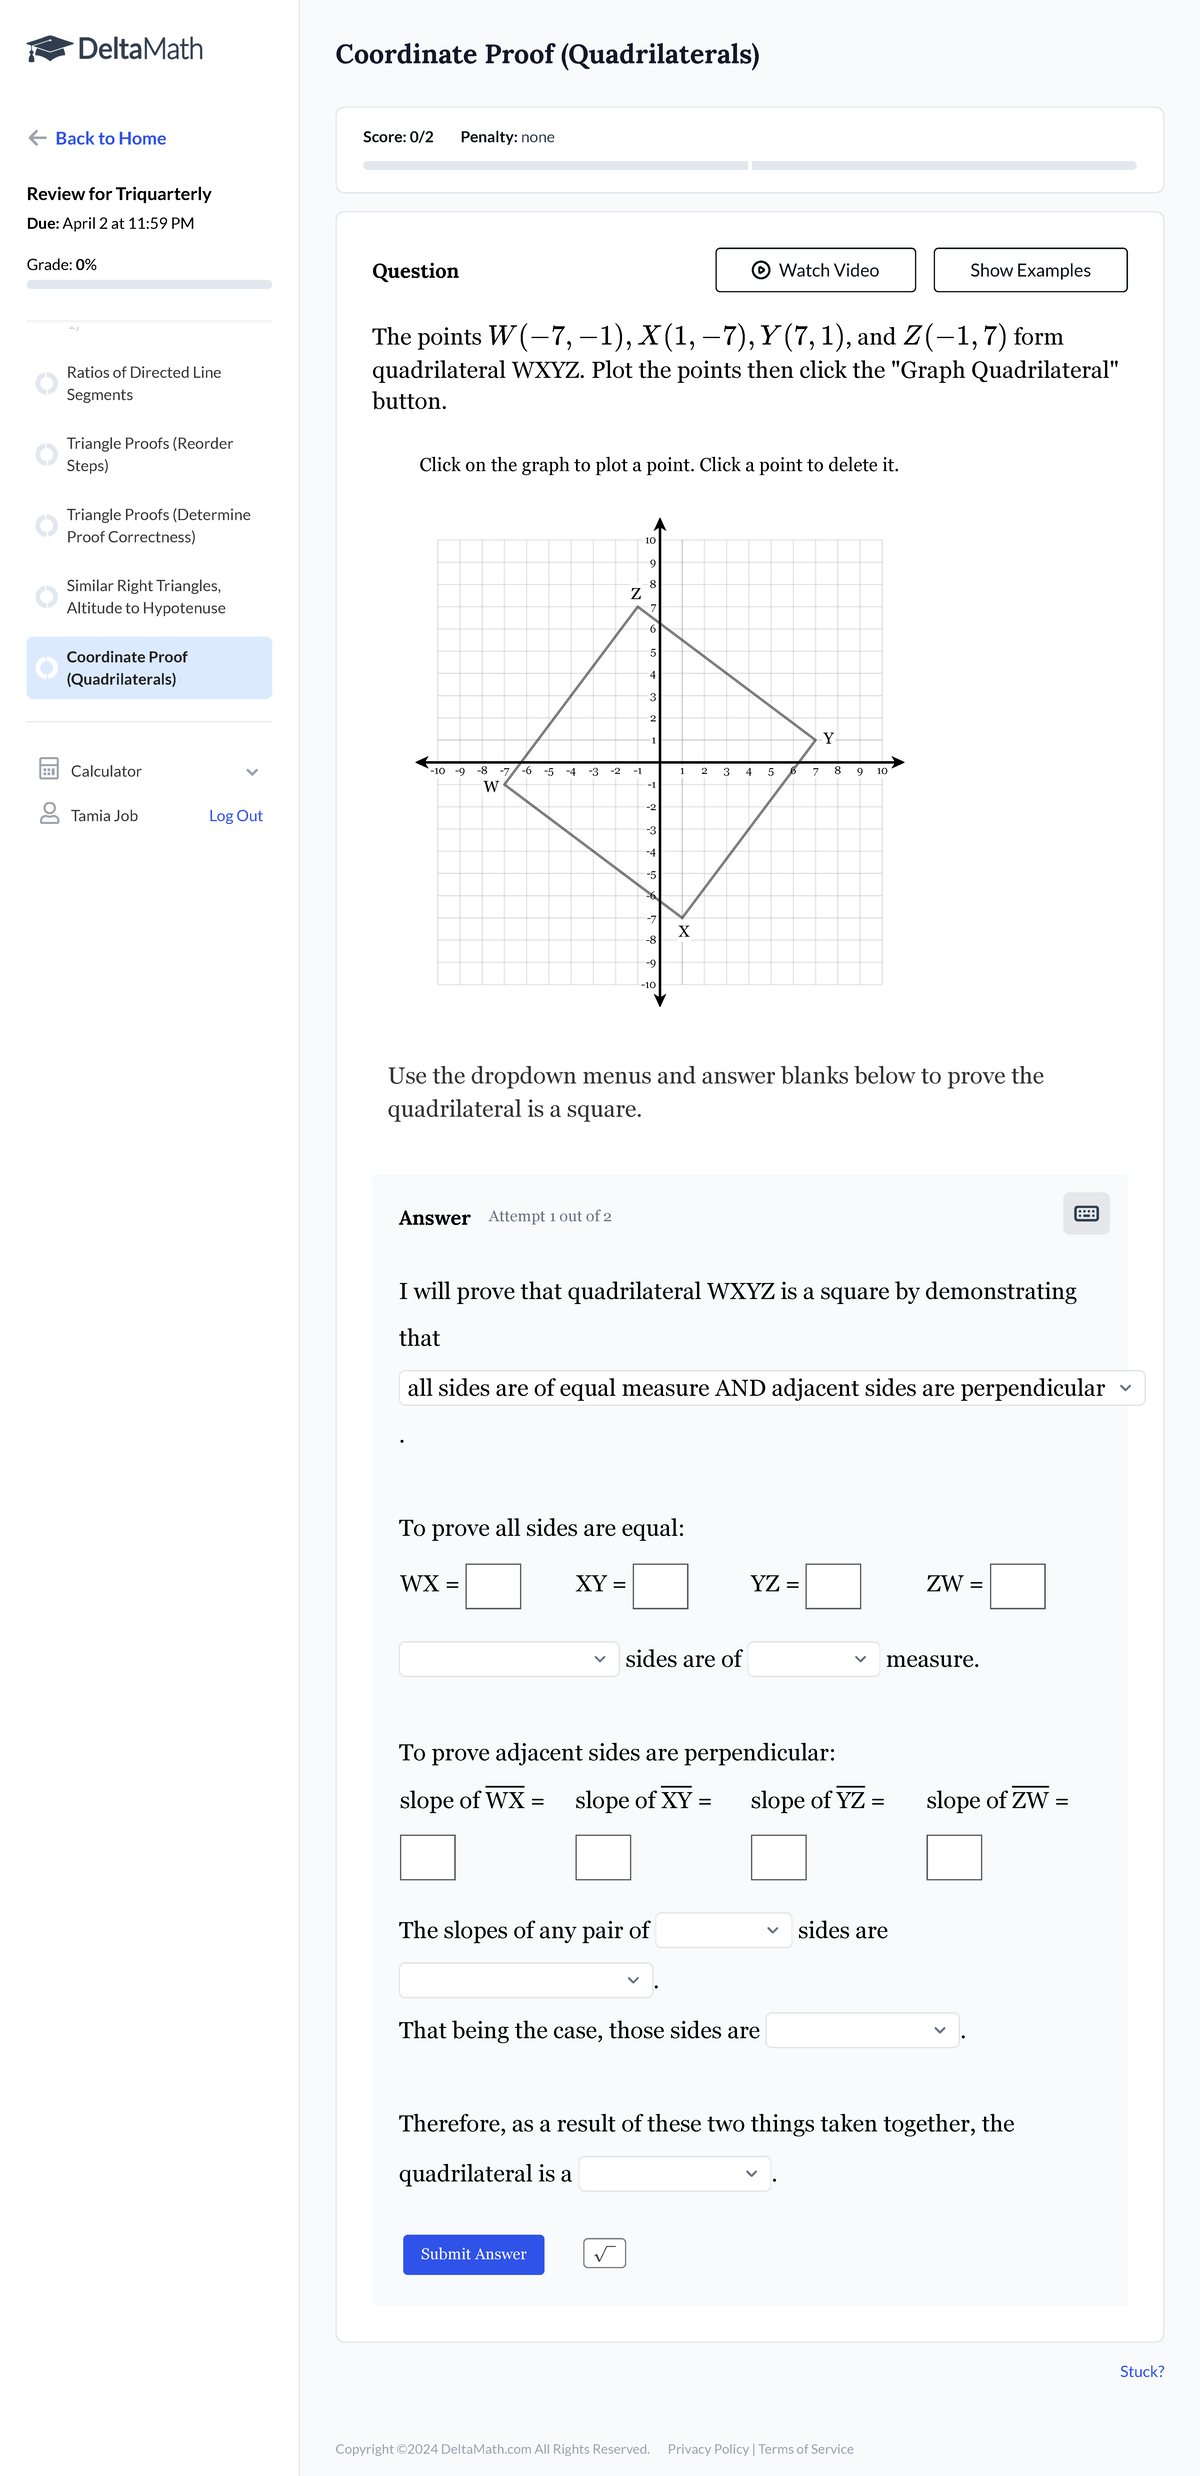Open the Stuck? help link
The width and height of the screenshot is (1200, 2476).
pyautogui.click(x=1141, y=2370)
